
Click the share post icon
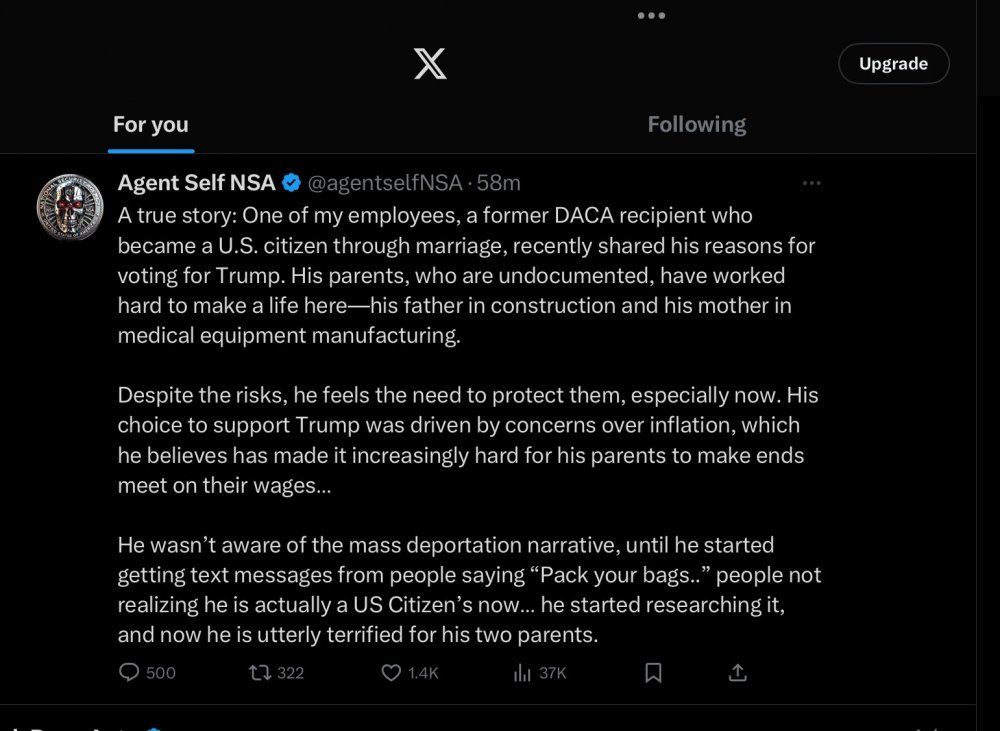coord(738,673)
